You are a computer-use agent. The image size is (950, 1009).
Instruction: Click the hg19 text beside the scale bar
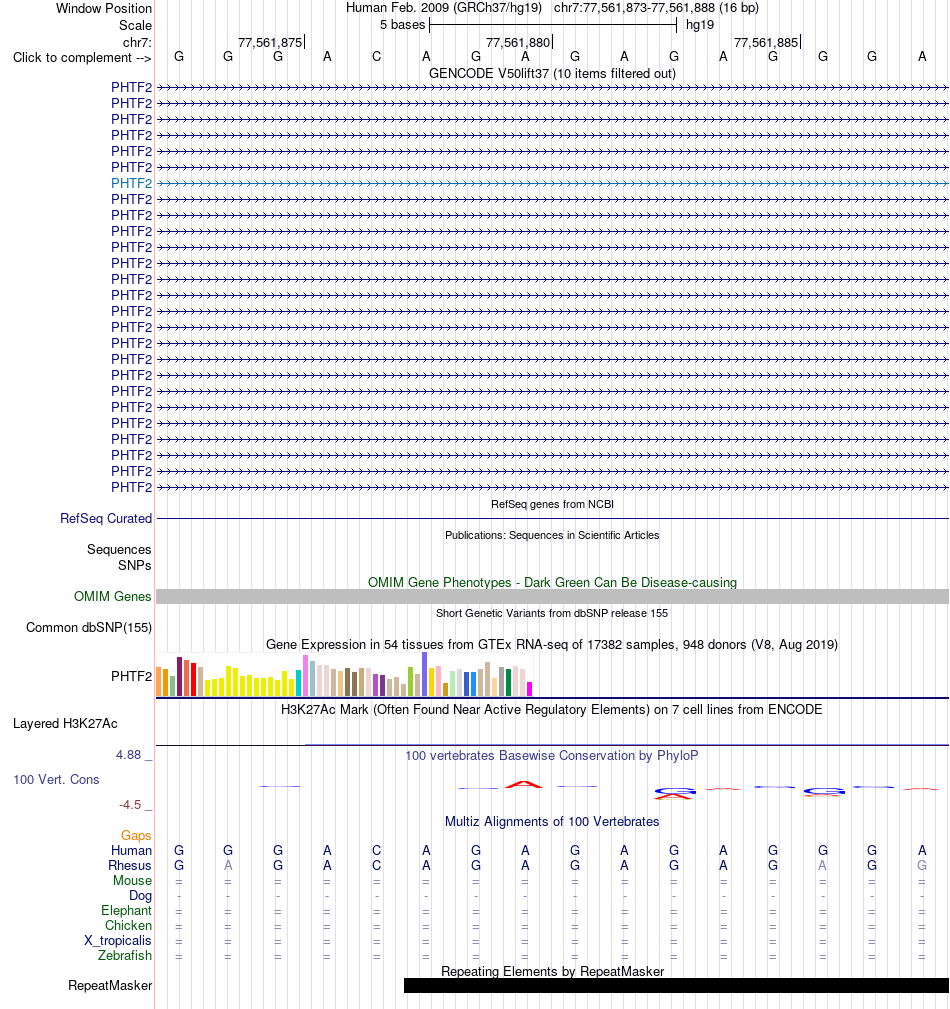pos(700,25)
